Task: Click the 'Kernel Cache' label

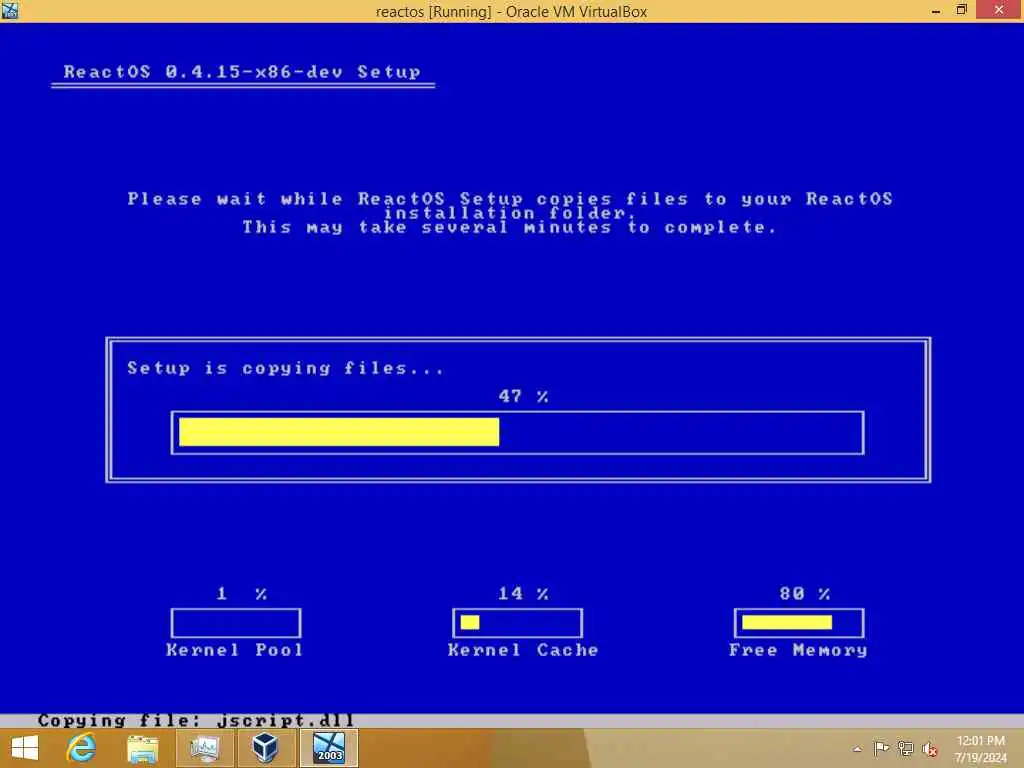Action: tap(523, 650)
